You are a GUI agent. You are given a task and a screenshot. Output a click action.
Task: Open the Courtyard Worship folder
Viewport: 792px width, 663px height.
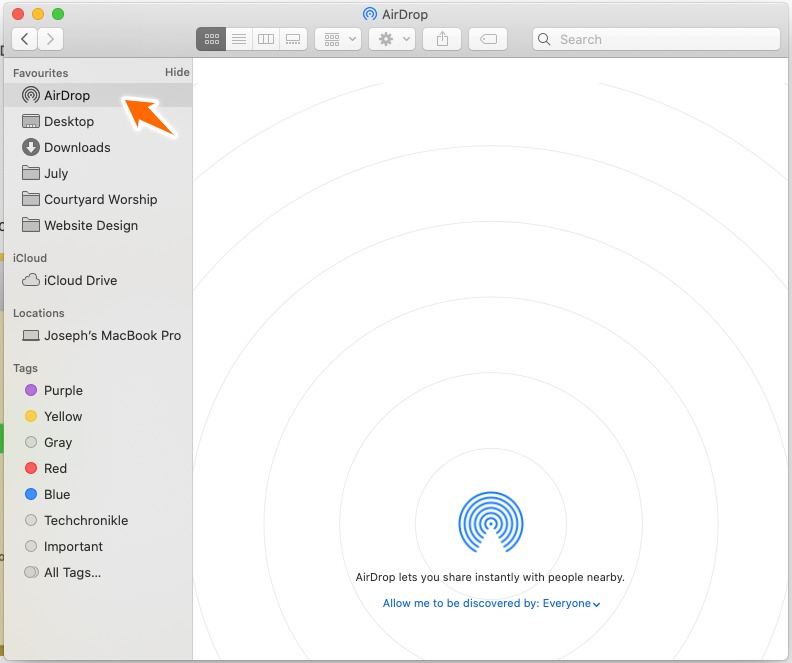tap(98, 199)
